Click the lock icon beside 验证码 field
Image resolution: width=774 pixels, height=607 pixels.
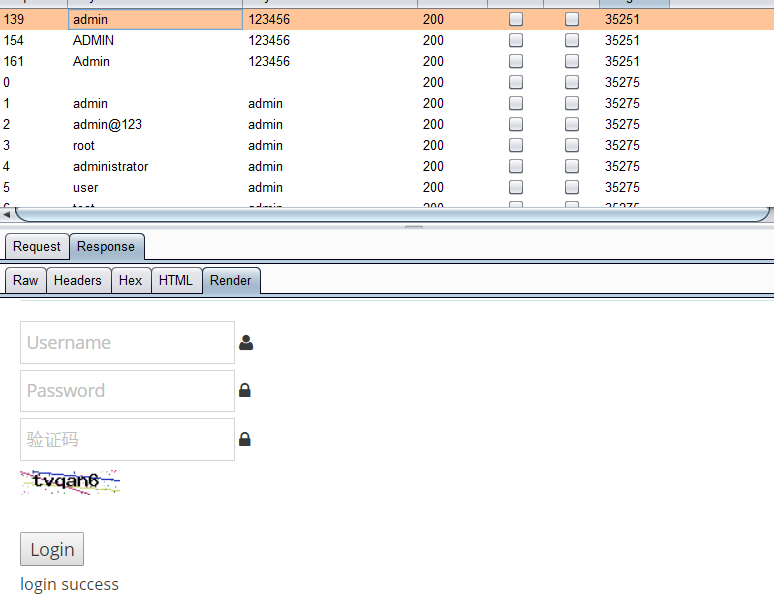tap(245, 439)
